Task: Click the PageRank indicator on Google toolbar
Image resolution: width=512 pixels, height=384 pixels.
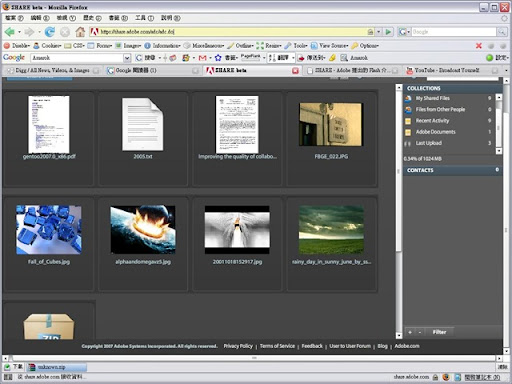Action: (251, 58)
